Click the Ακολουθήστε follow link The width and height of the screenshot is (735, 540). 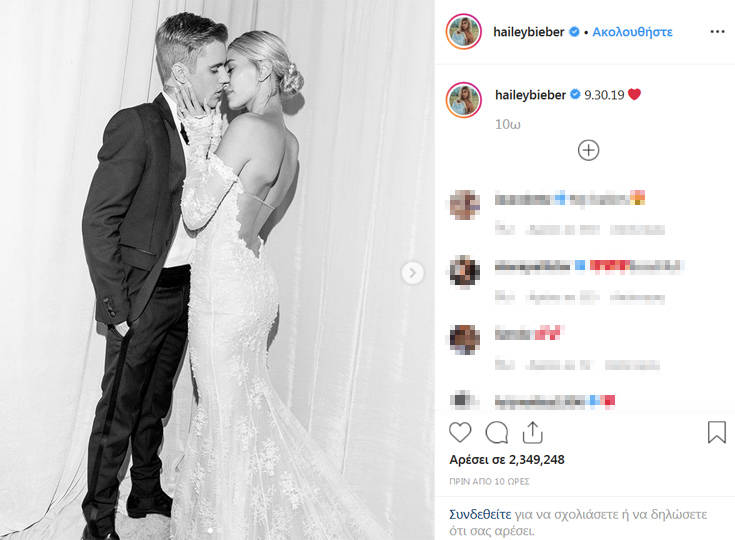tap(632, 32)
